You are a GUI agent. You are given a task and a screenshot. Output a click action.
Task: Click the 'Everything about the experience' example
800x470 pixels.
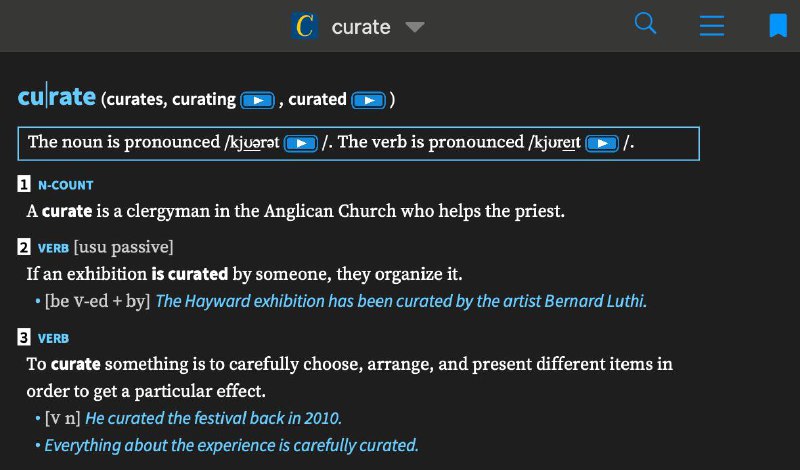coord(231,445)
